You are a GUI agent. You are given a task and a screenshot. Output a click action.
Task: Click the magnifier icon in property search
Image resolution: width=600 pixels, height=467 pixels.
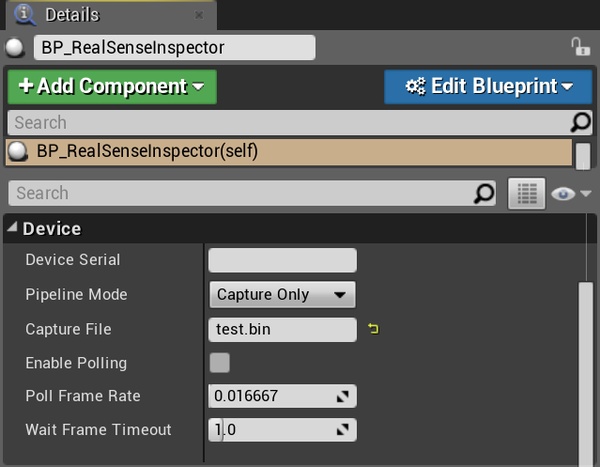(484, 193)
